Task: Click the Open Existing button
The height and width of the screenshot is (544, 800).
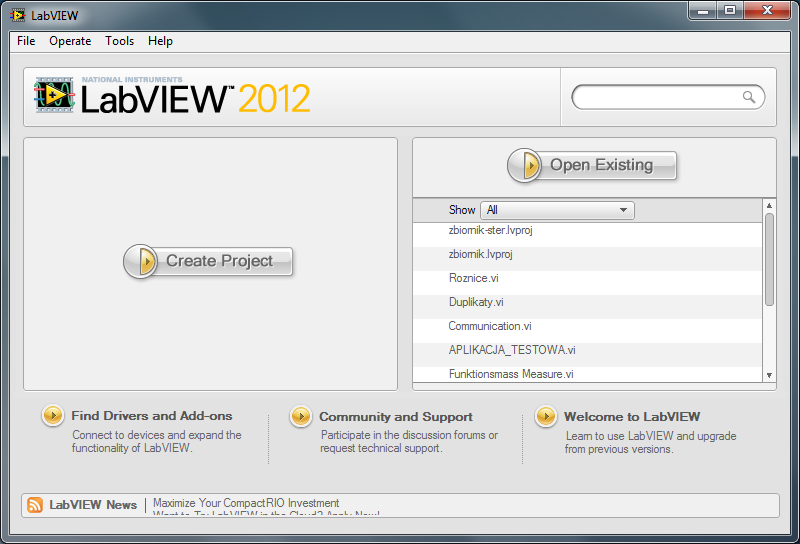Action: pyautogui.click(x=592, y=165)
